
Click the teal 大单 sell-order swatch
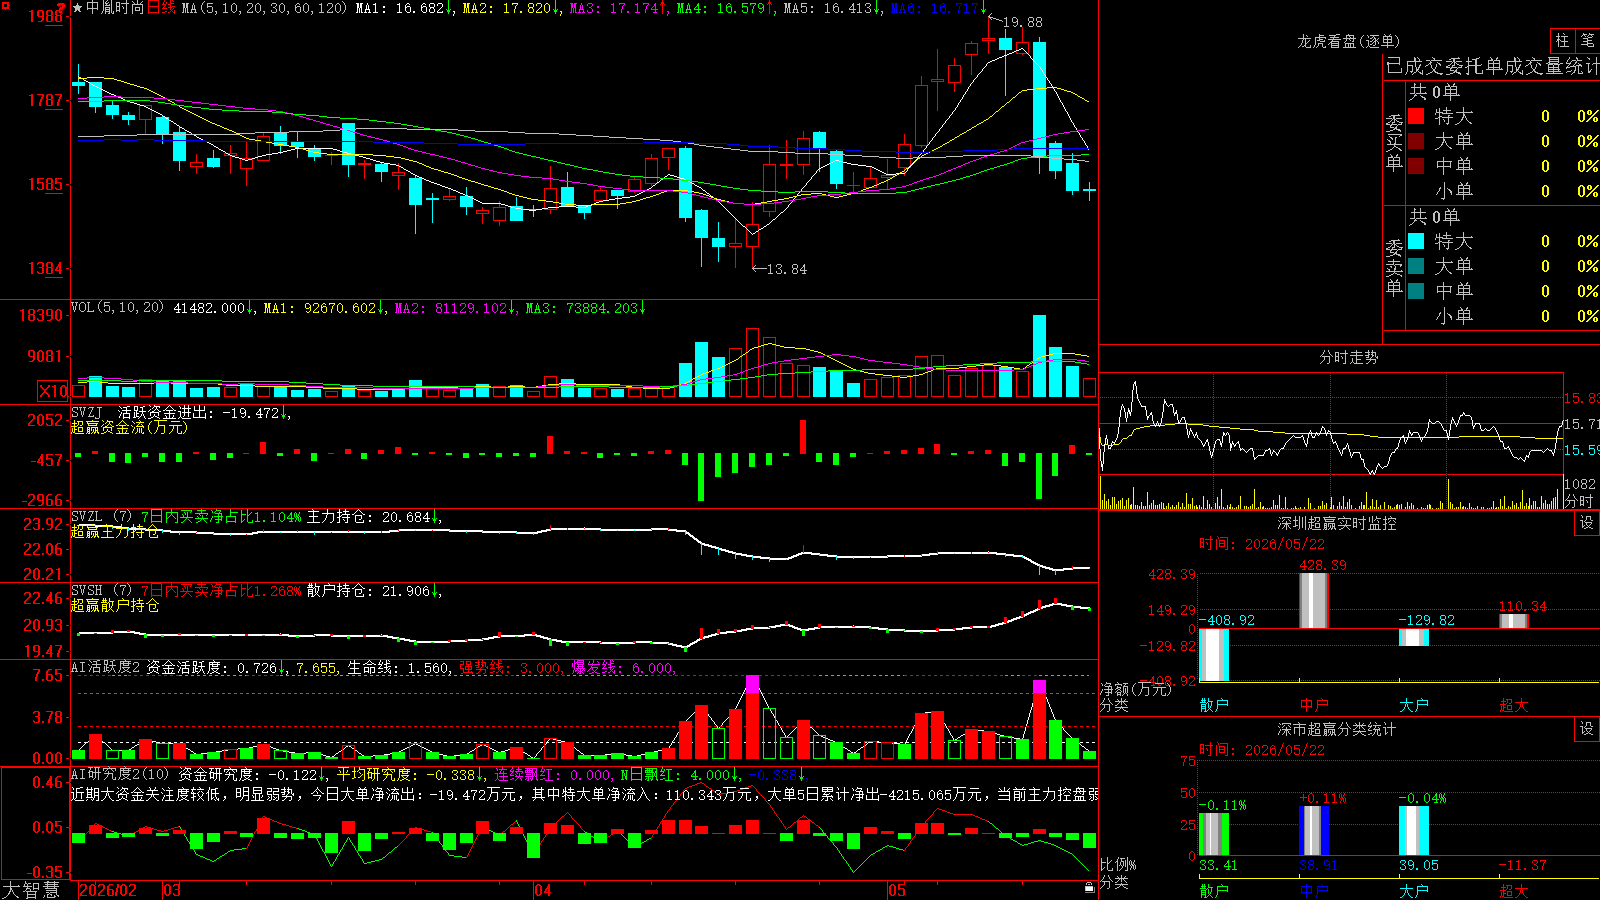(x=1416, y=266)
